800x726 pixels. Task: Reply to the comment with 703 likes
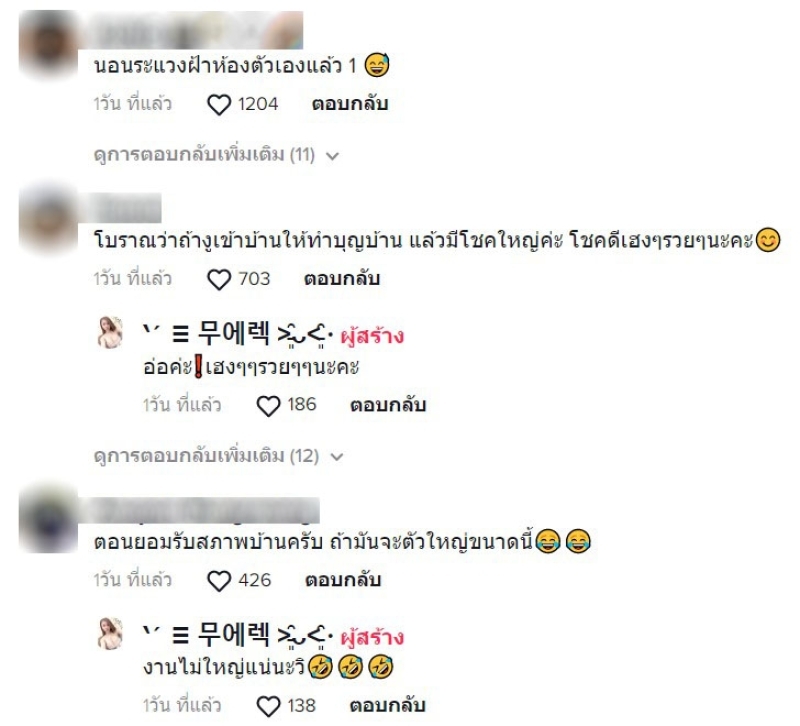(x=342, y=279)
